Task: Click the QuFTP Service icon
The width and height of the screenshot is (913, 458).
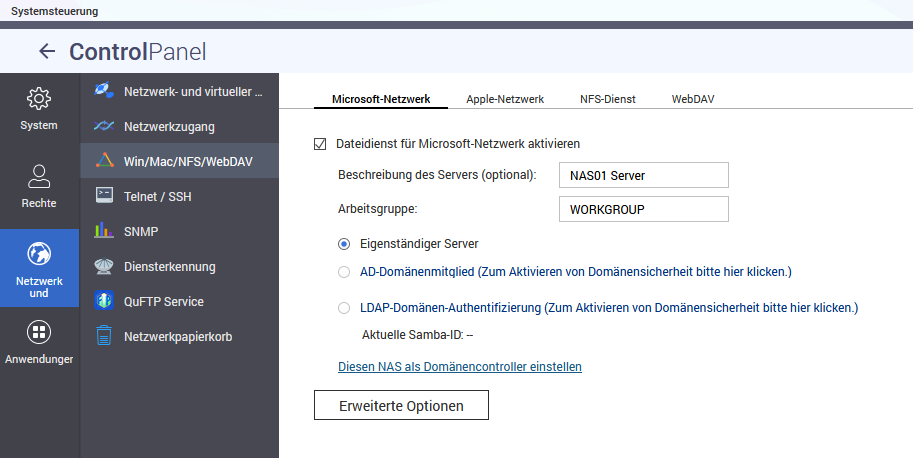Action: (103, 301)
